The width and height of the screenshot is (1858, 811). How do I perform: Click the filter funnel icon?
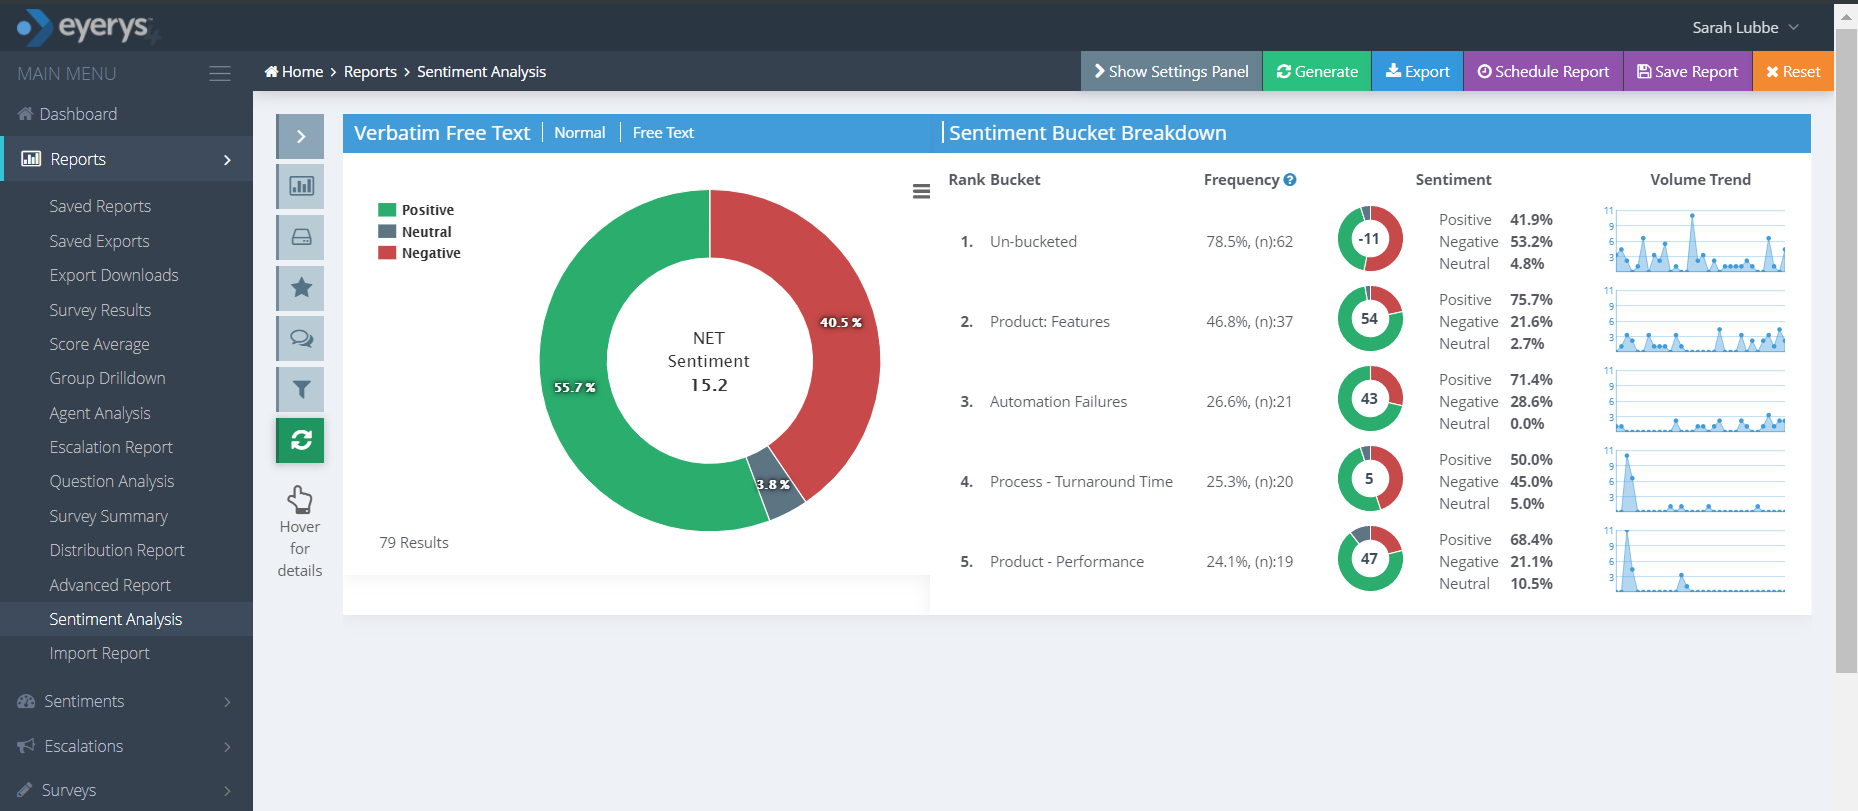[300, 389]
